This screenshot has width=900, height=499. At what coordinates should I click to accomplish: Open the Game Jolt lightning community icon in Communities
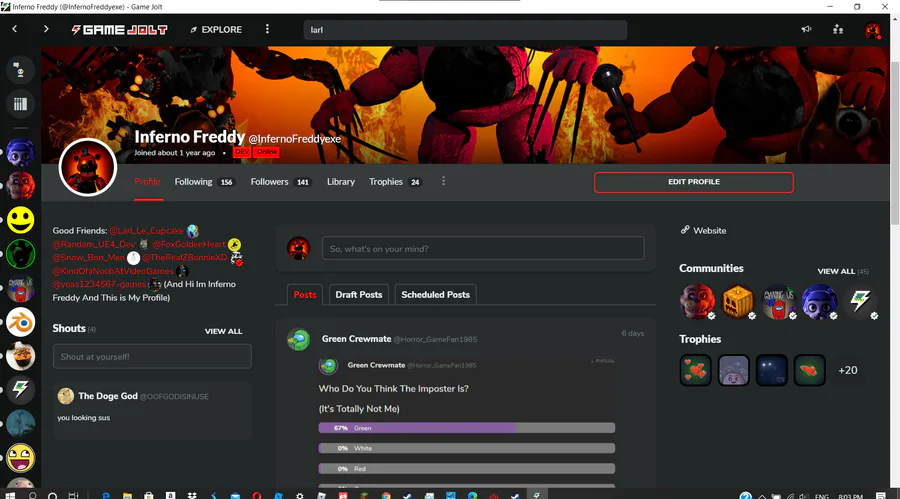pos(860,301)
